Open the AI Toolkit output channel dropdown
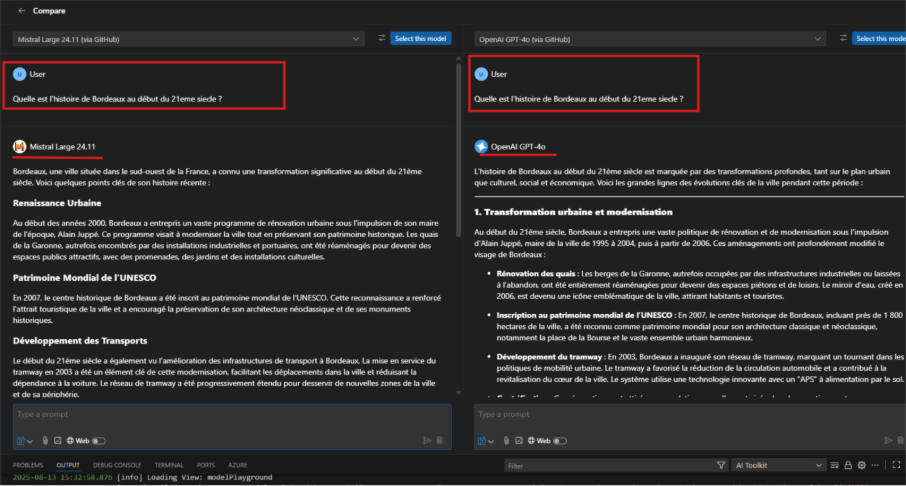The image size is (906, 486). tap(778, 465)
